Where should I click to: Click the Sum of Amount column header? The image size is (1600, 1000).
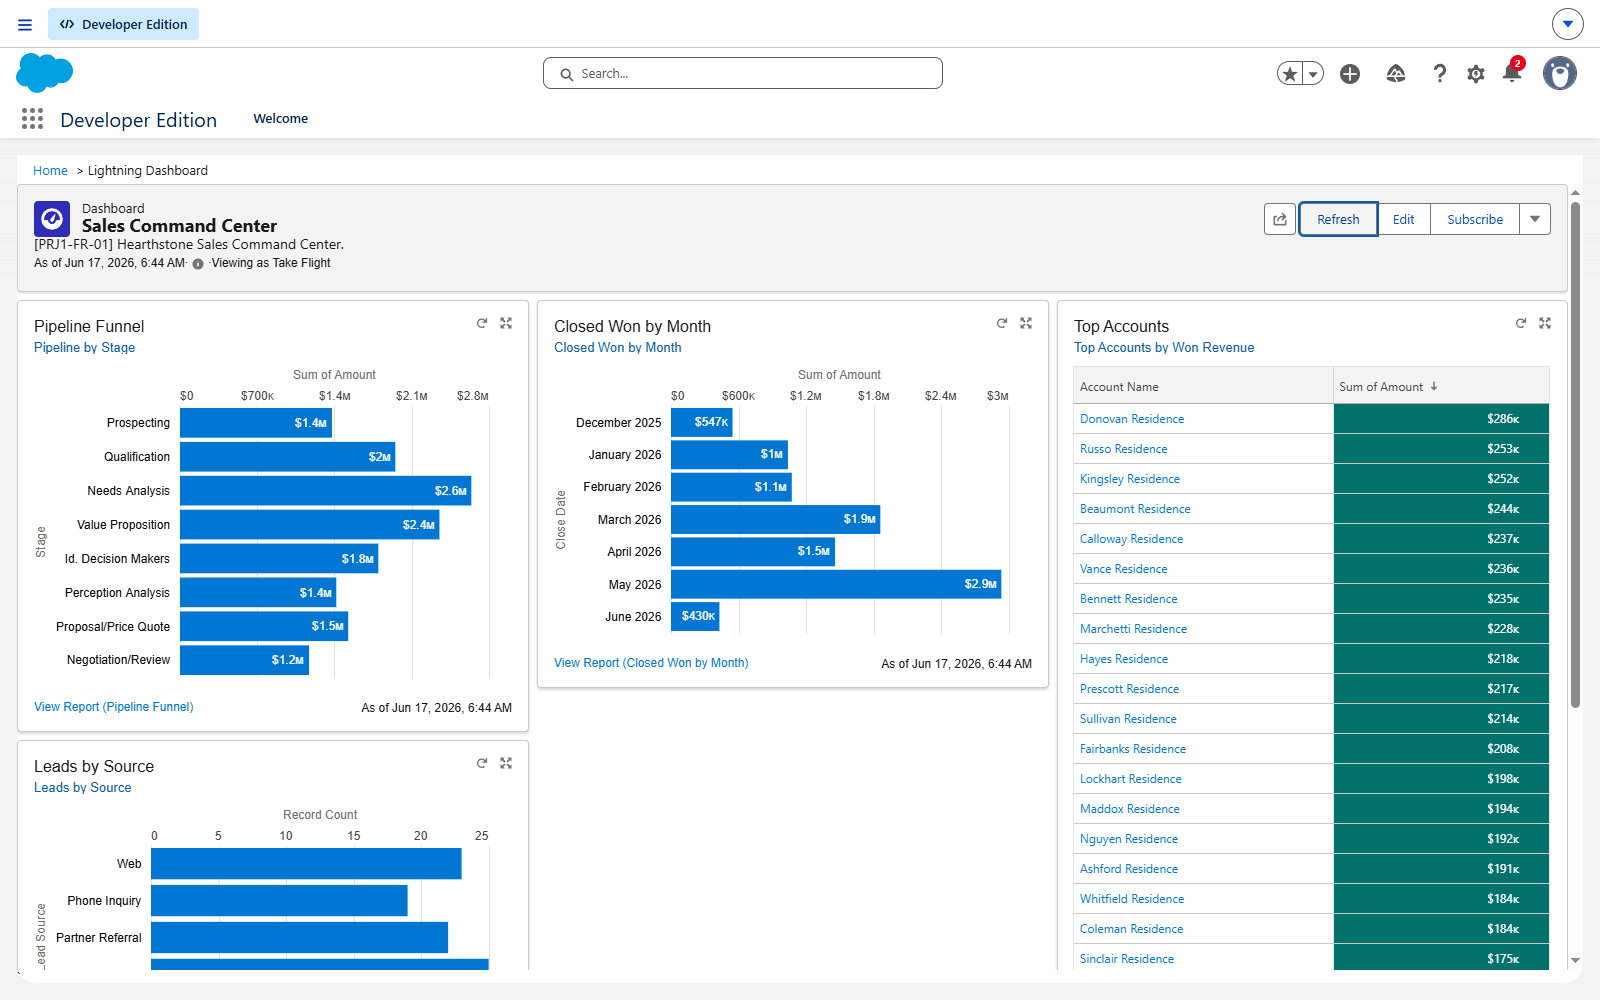click(1441, 386)
